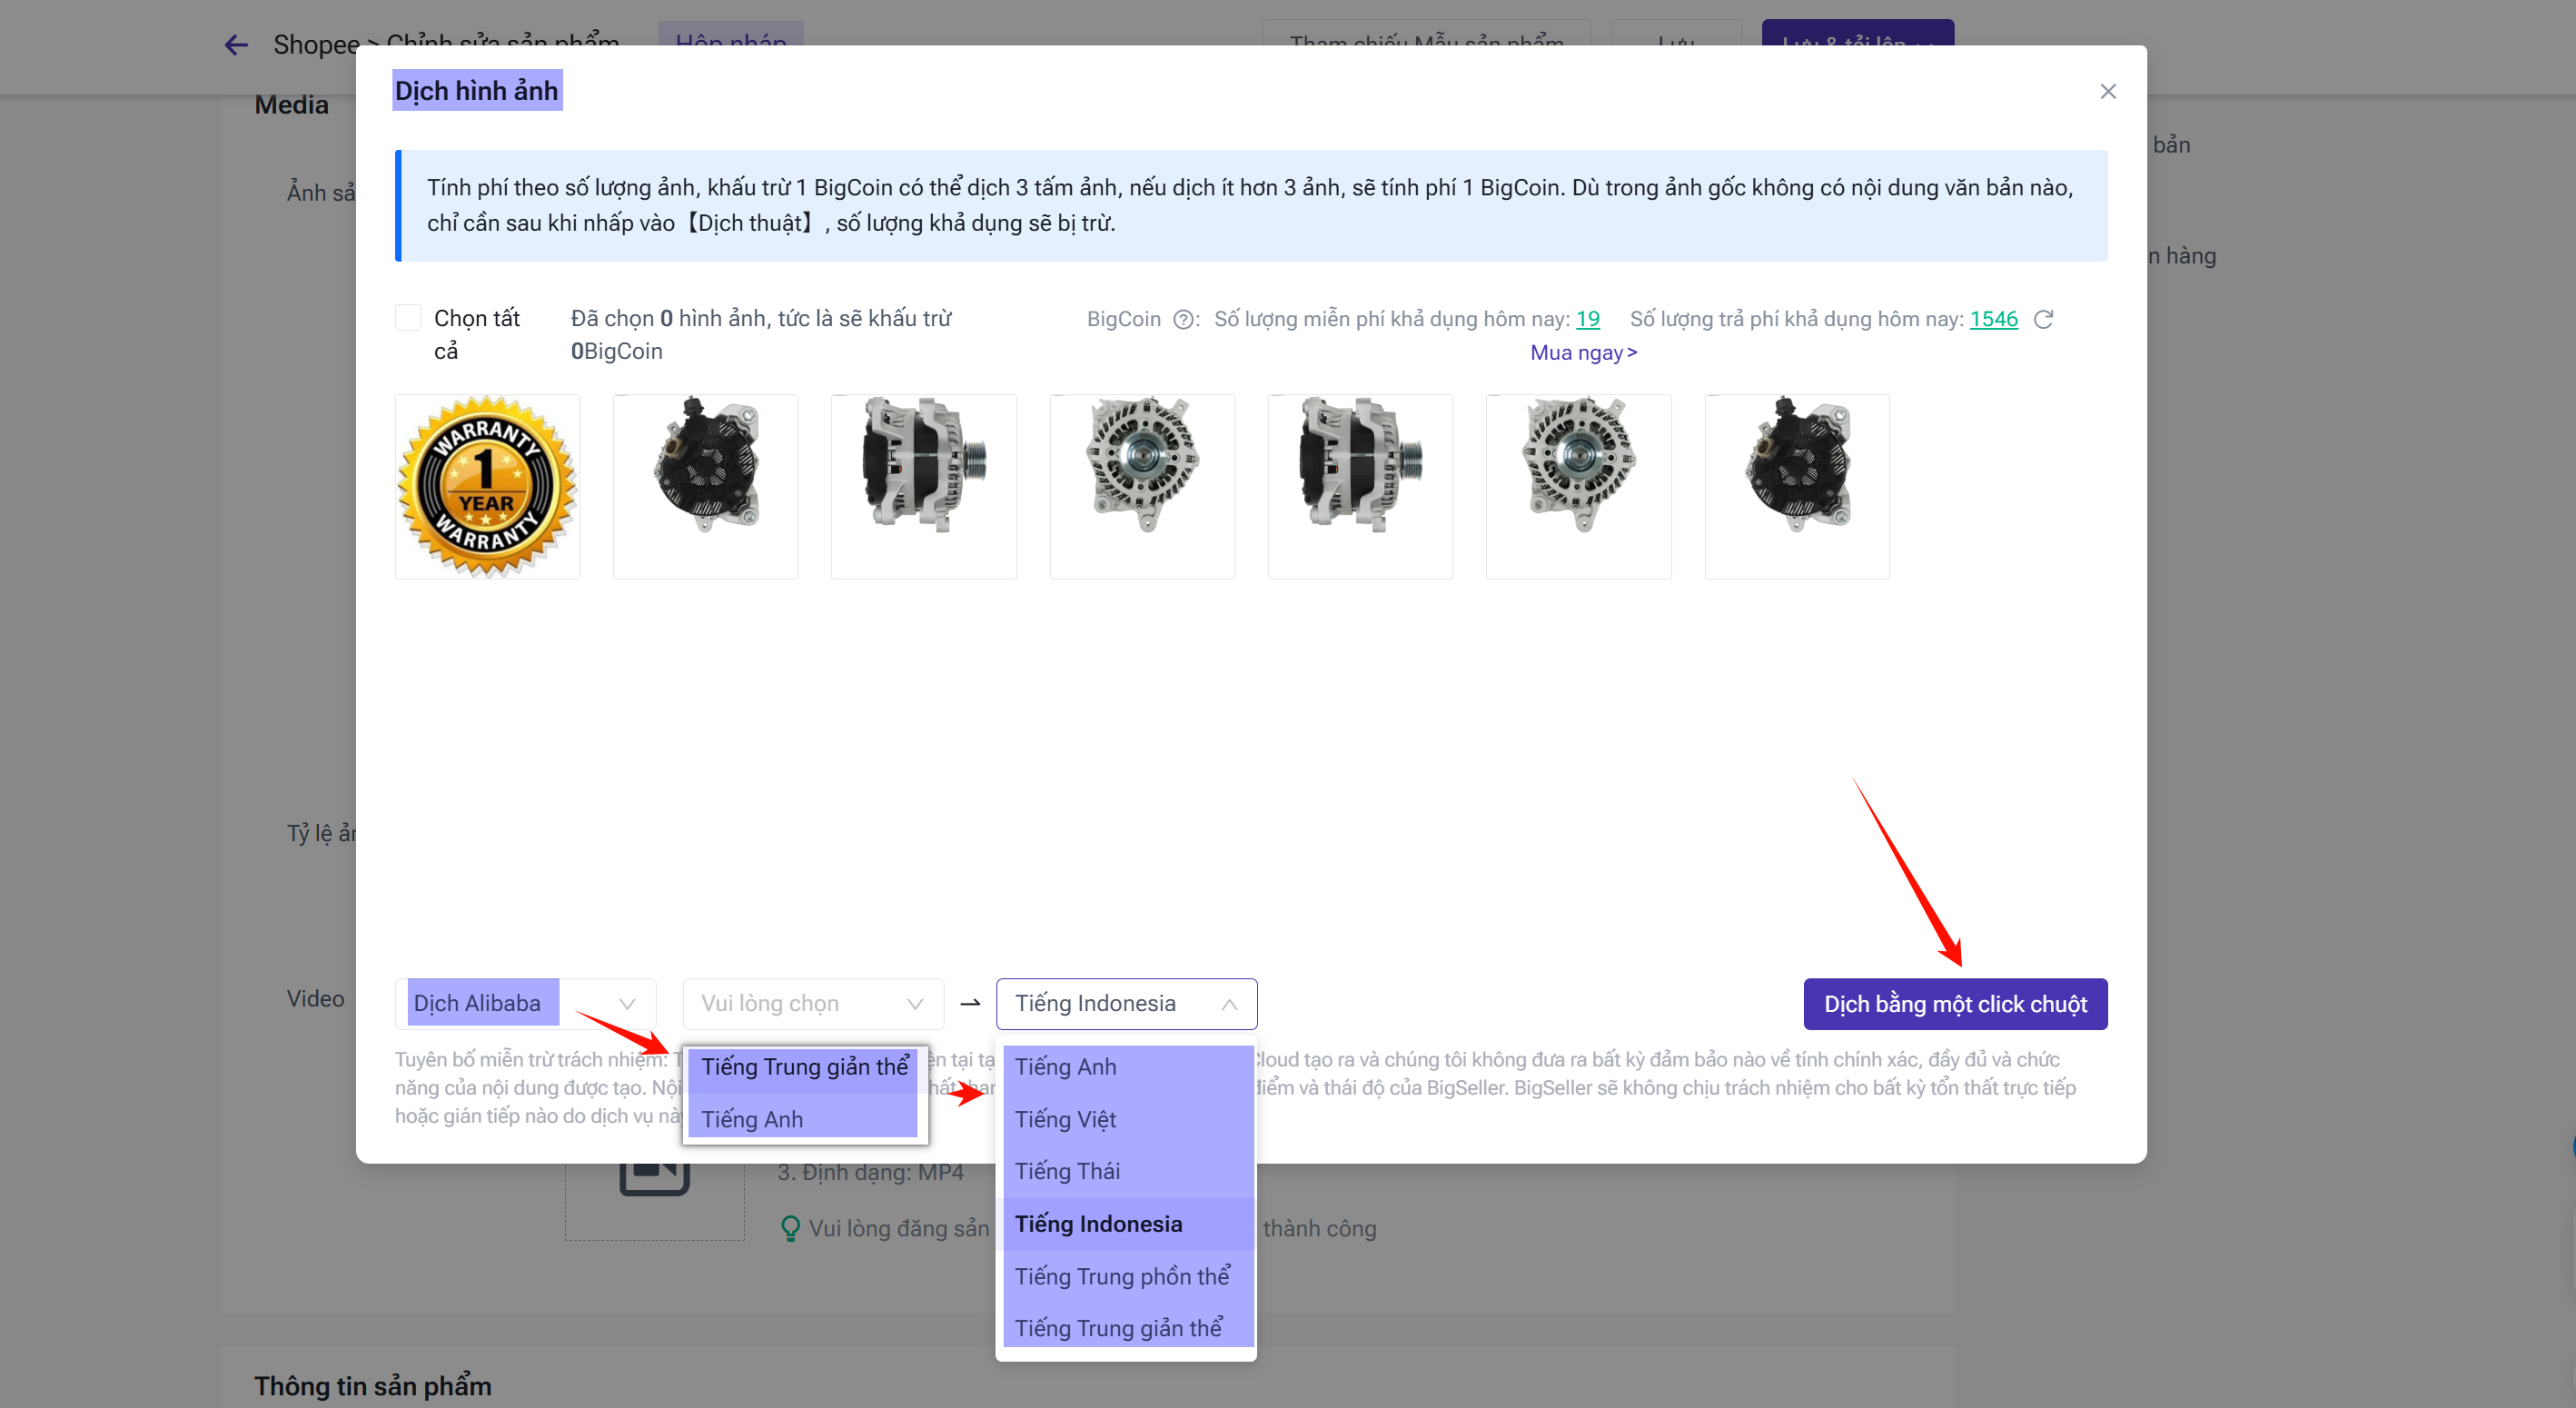This screenshot has height=1408, width=2576.
Task: Open the Dịch Alibaba engine dropdown
Action: (525, 1003)
